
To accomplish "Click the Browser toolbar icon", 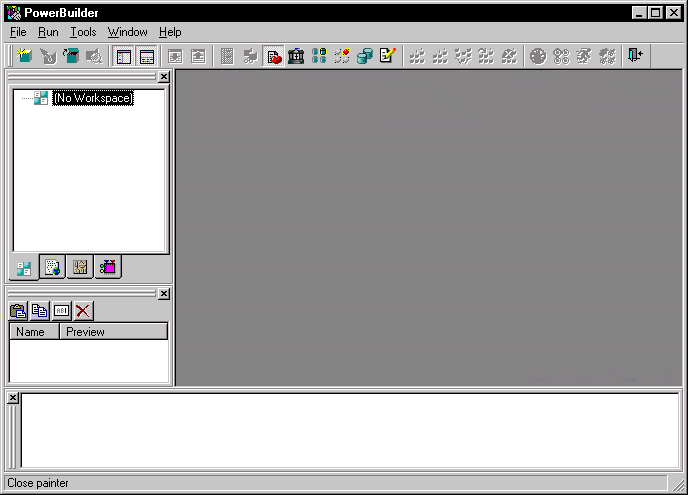I will 250,56.
